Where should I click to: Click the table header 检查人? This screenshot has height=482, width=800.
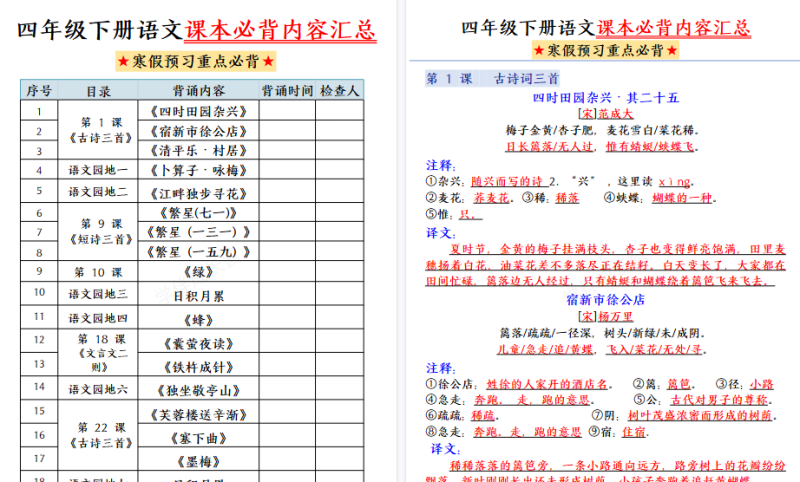pos(340,91)
